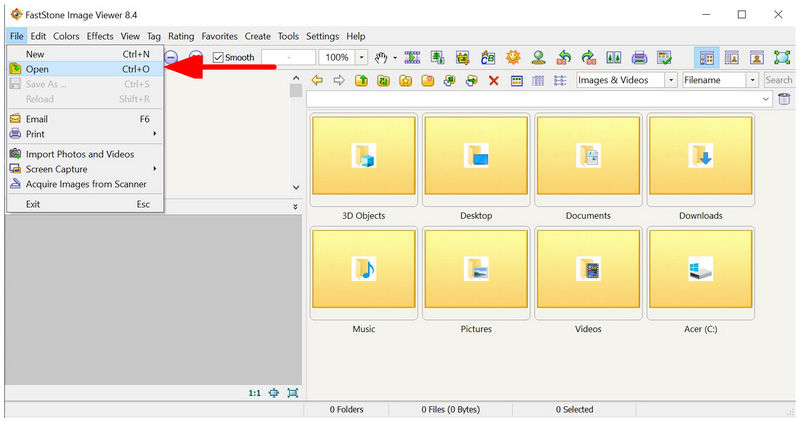Choose New in the File menu
This screenshot has width=800, height=422.
coord(85,54)
